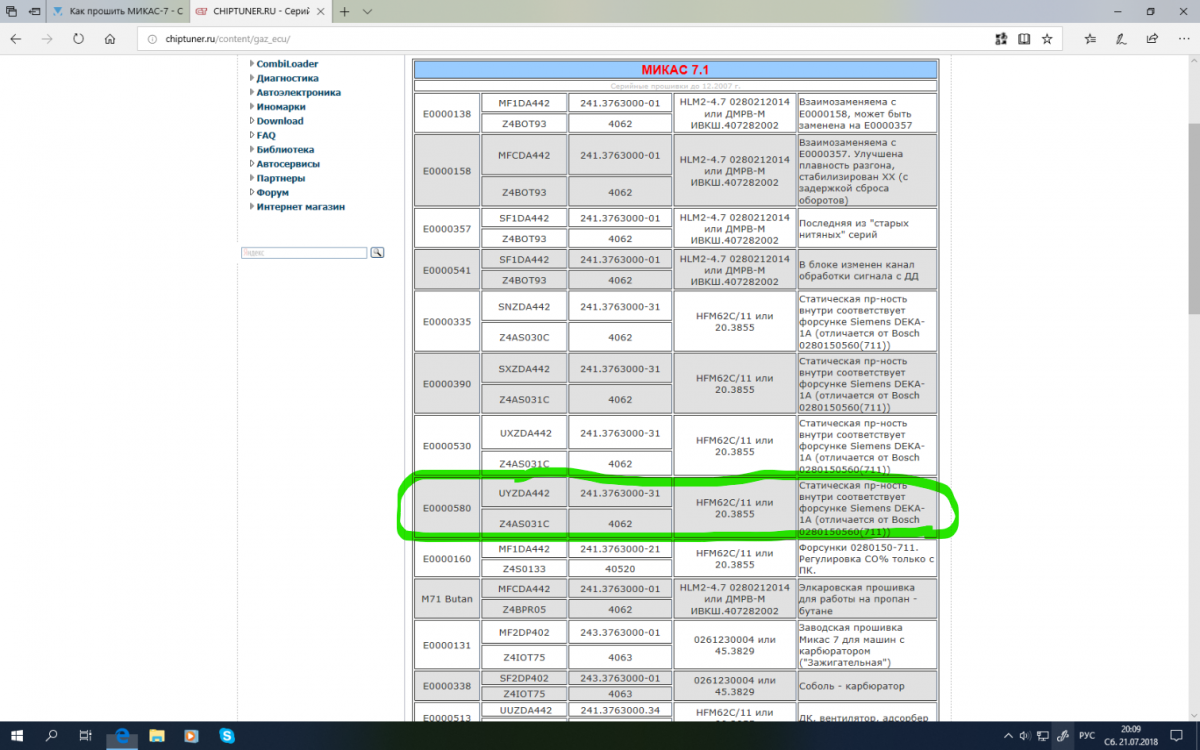This screenshot has width=1200, height=750.
Task: Select firmware ID E0000541
Action: click(x=446, y=270)
